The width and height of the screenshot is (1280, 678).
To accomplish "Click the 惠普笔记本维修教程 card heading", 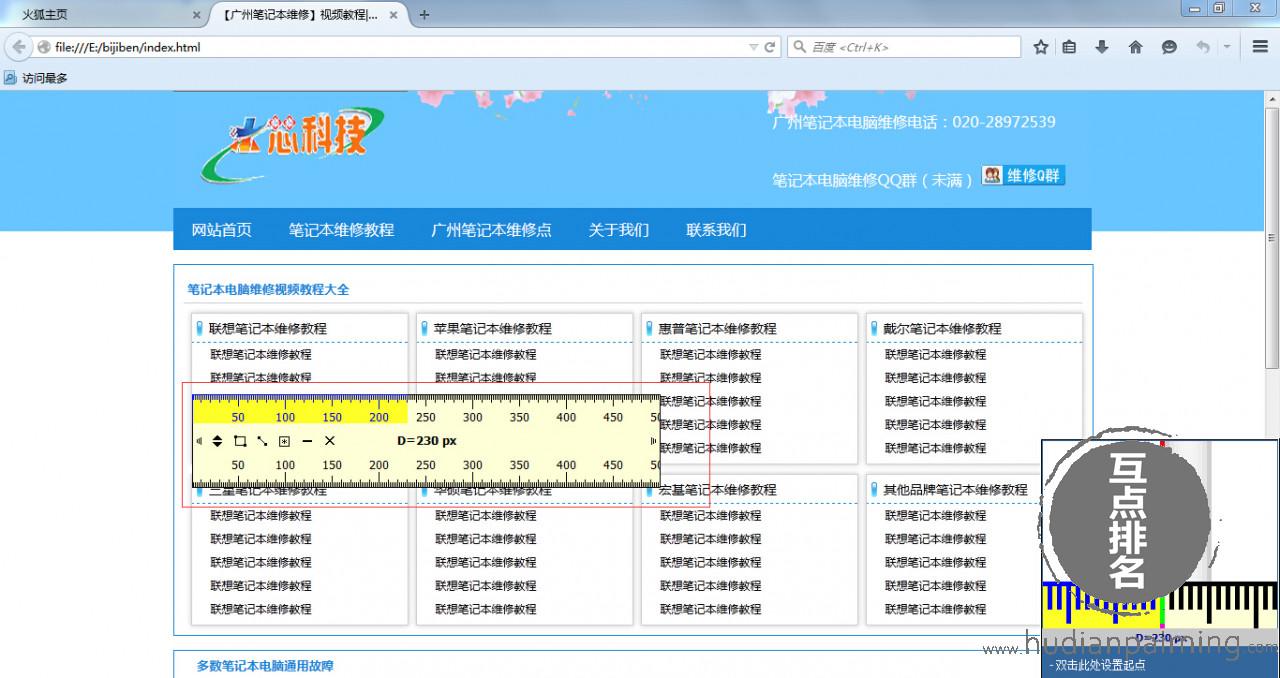I will [717, 329].
